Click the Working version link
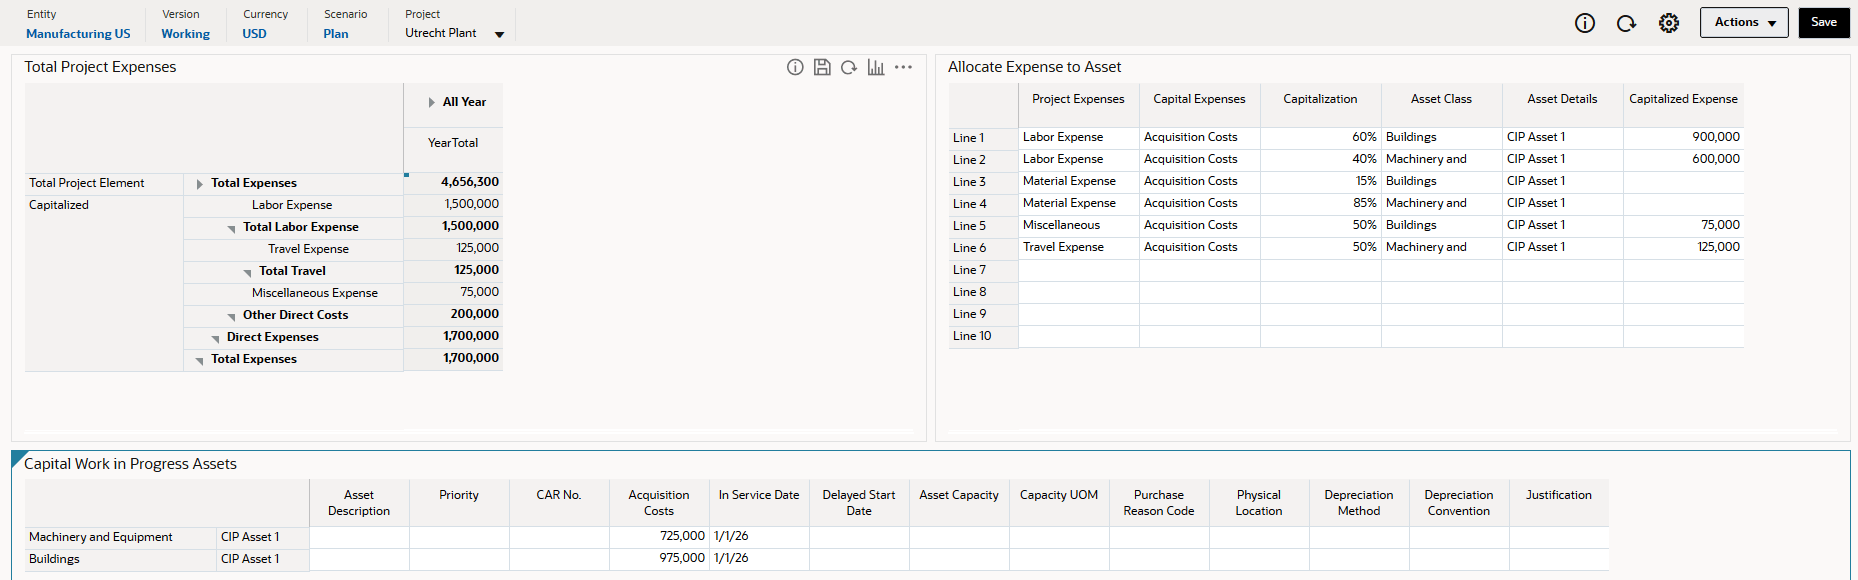 186,34
